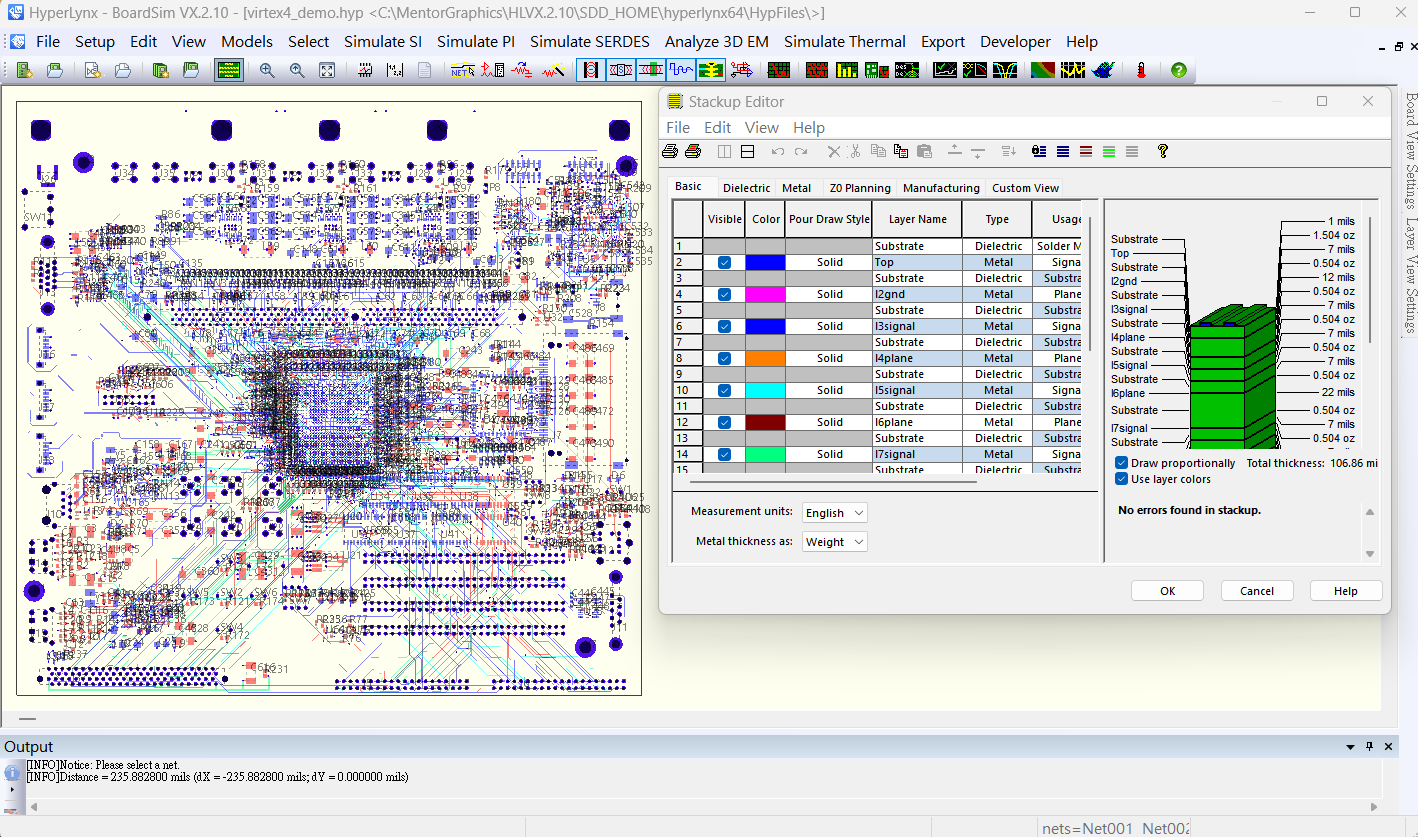Viewport: 1418px width, 837px height.
Task: Click the yellow question mark help icon
Action: point(1163,151)
